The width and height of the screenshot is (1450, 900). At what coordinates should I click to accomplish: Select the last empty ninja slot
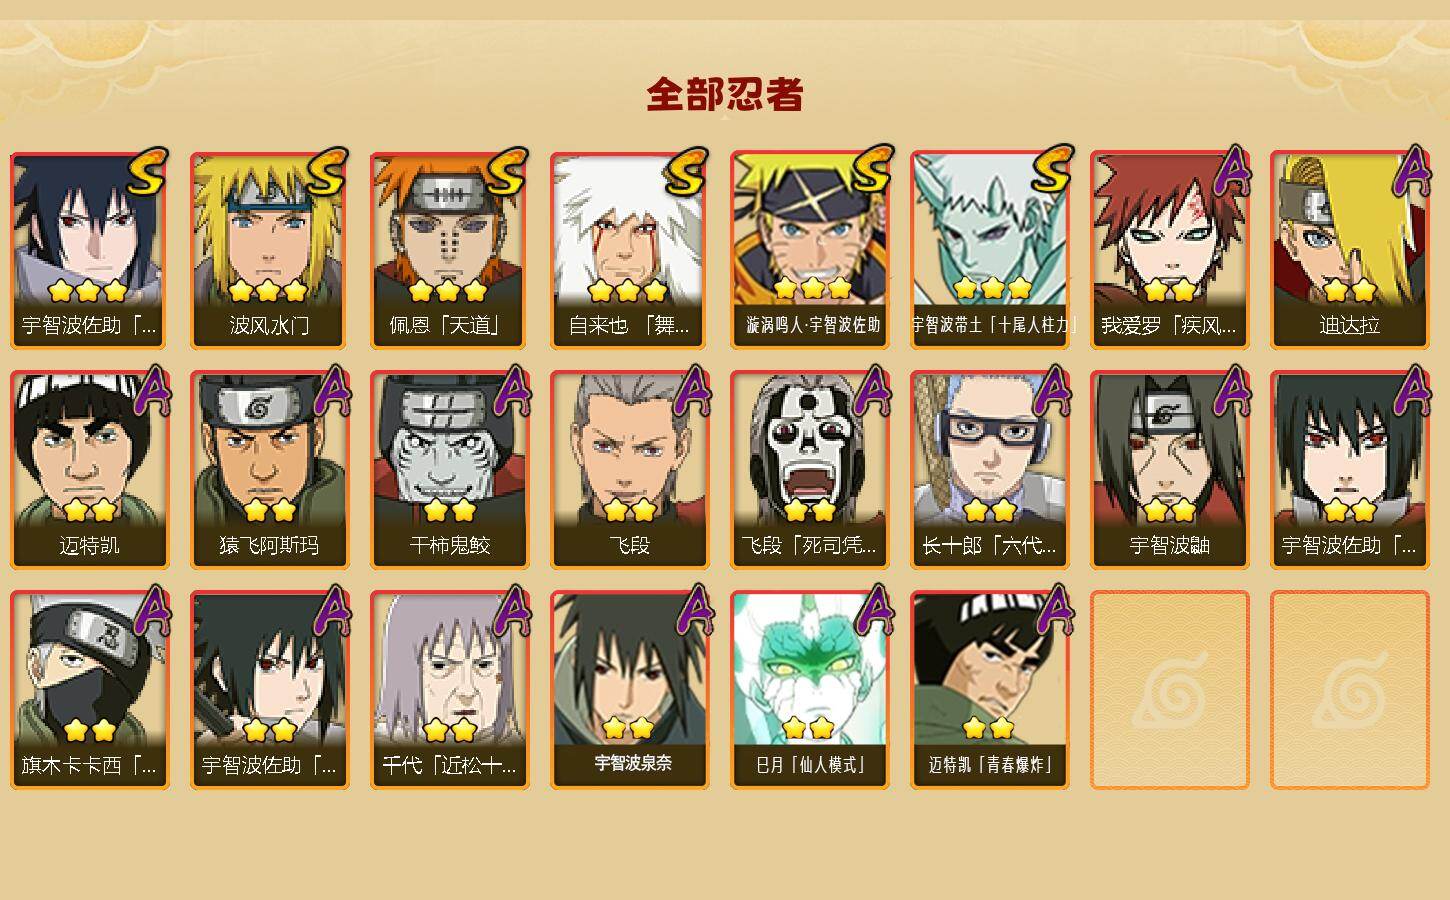point(1349,690)
